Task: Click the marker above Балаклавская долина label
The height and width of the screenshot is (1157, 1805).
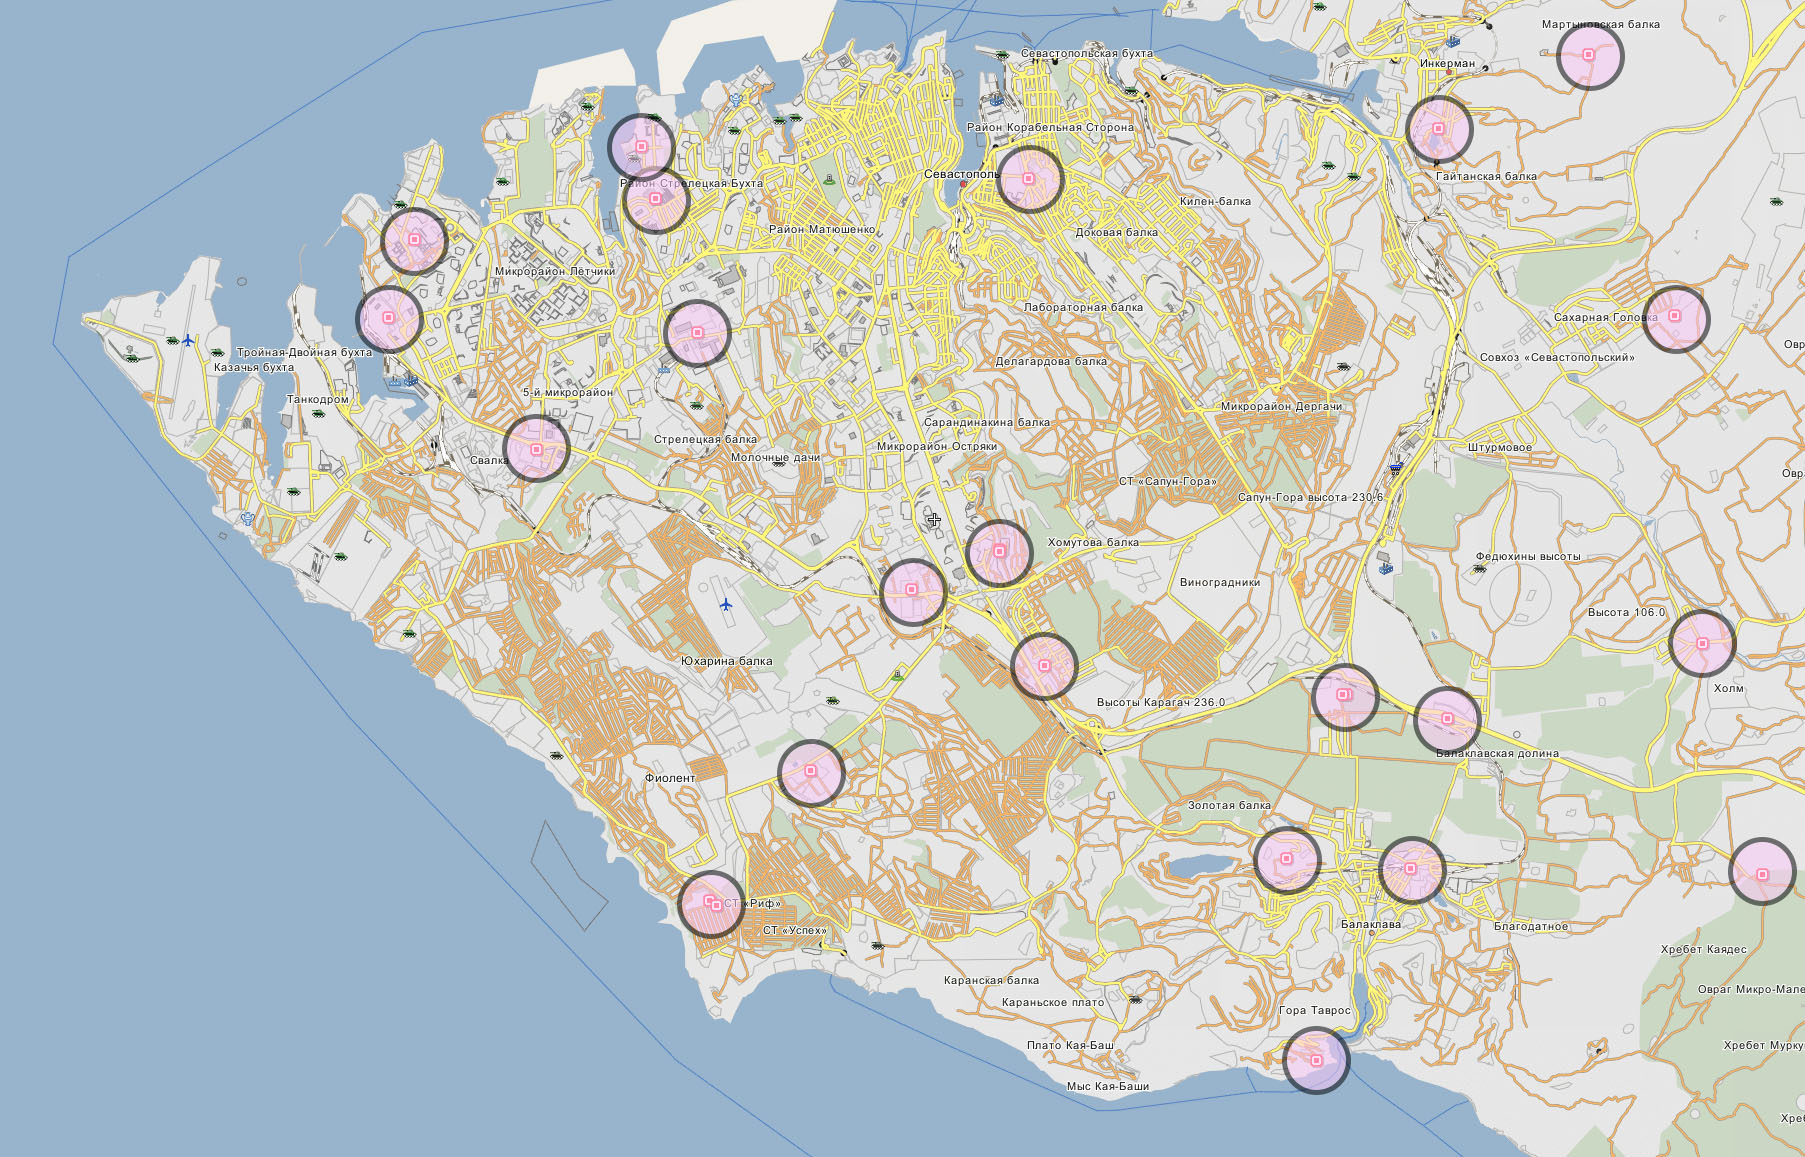Action: pos(1447,719)
